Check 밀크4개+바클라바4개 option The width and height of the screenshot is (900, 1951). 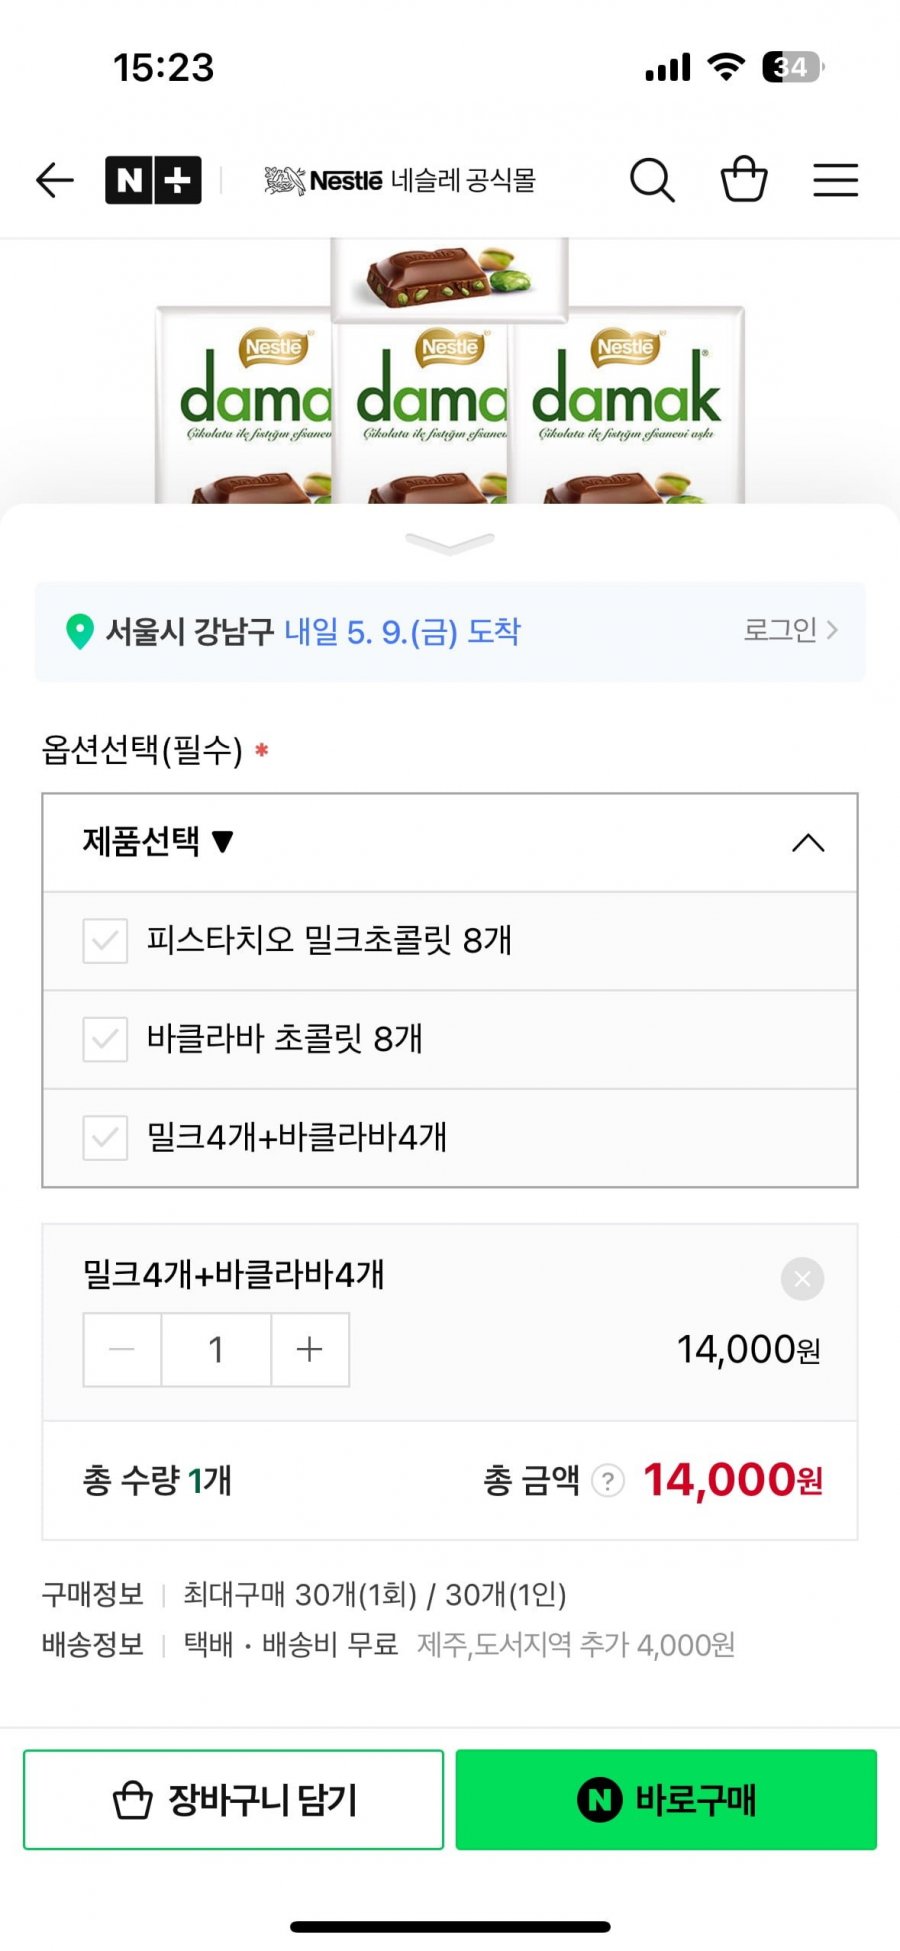pos(450,1137)
